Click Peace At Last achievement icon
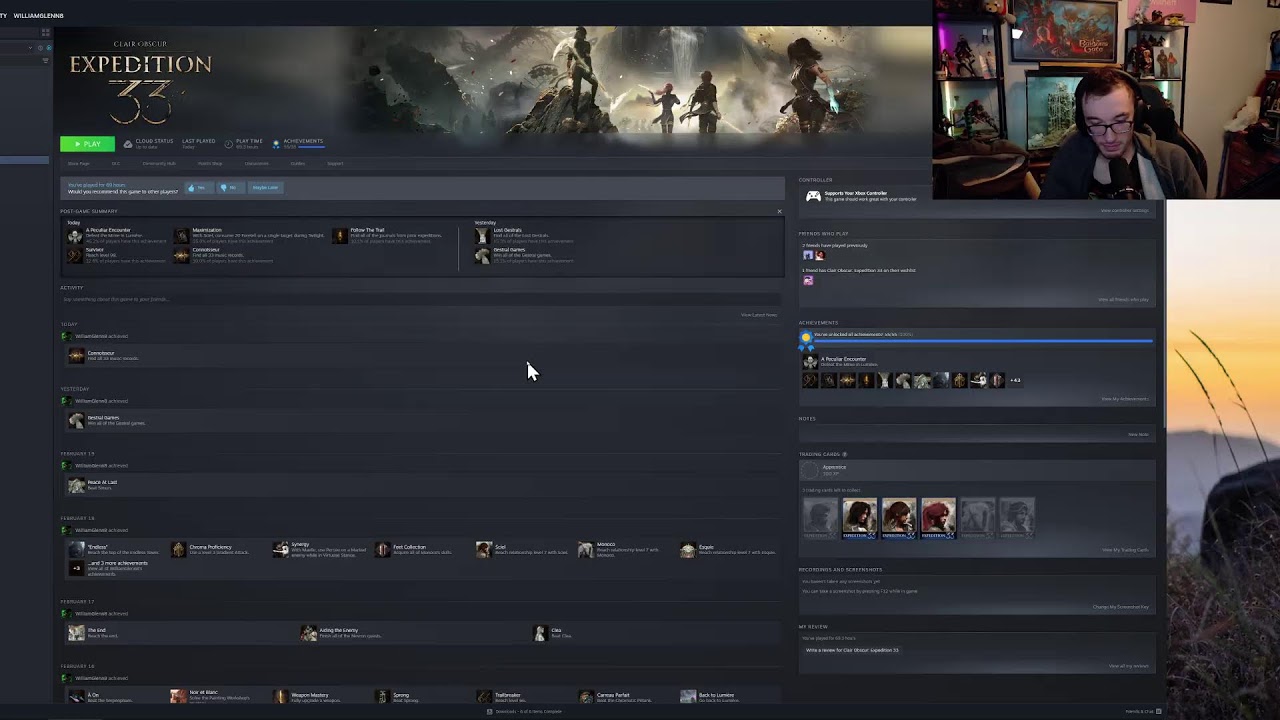Viewport: 1280px width, 720px height. point(76,486)
